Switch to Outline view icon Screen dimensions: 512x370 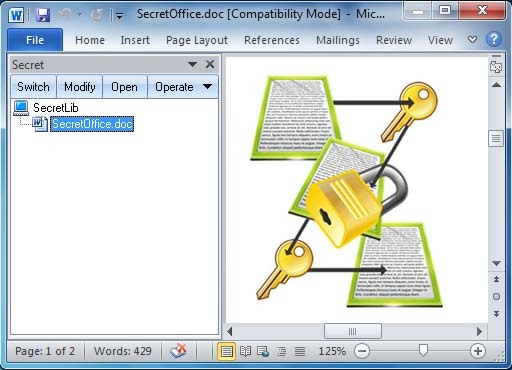282,351
